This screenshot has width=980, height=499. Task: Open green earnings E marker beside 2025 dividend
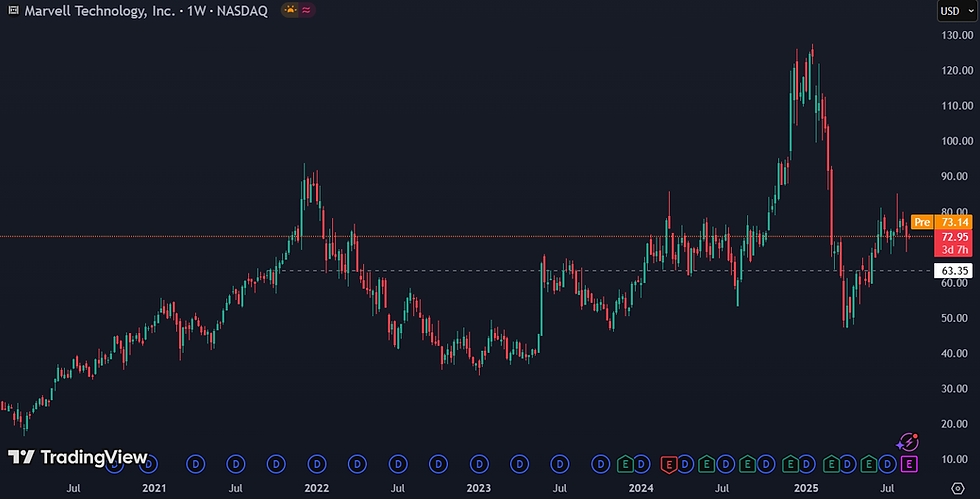[790, 464]
